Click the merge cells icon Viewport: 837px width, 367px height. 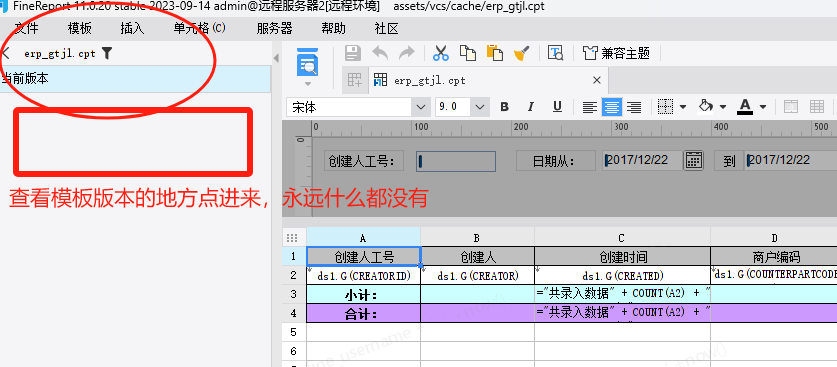tap(791, 107)
